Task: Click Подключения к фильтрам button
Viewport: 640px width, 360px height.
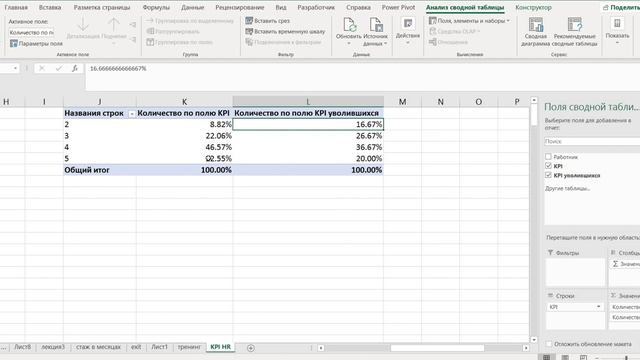Action: coord(283,42)
